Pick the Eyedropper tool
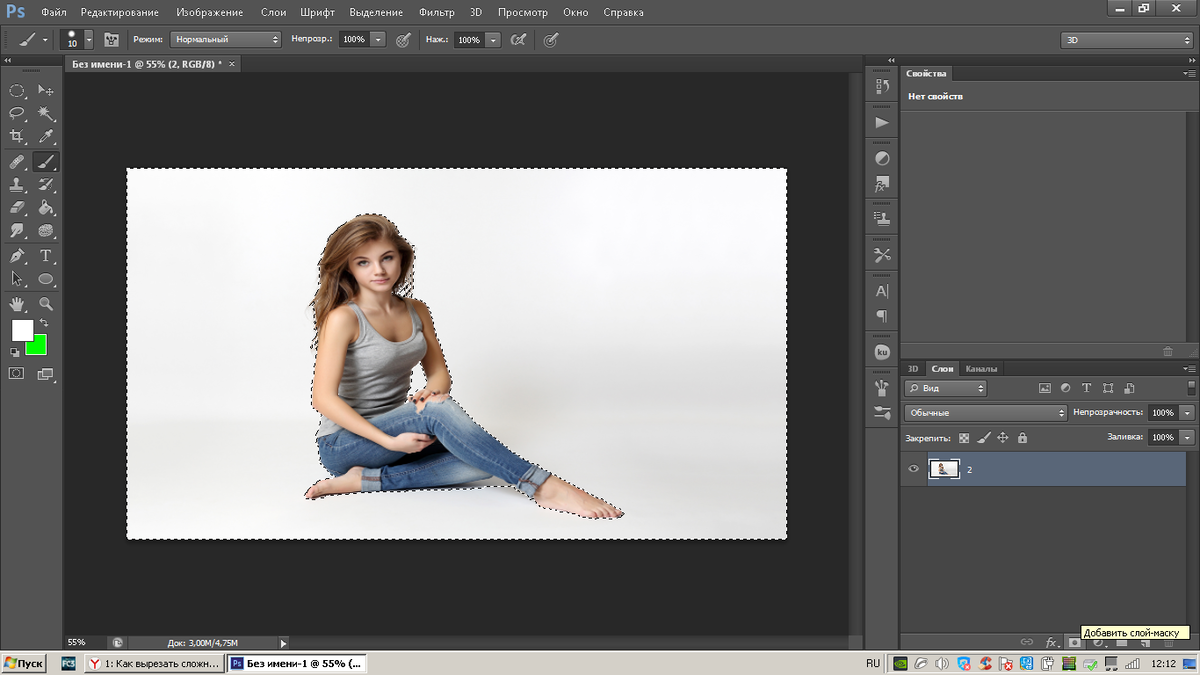1200x675 pixels. 46,137
